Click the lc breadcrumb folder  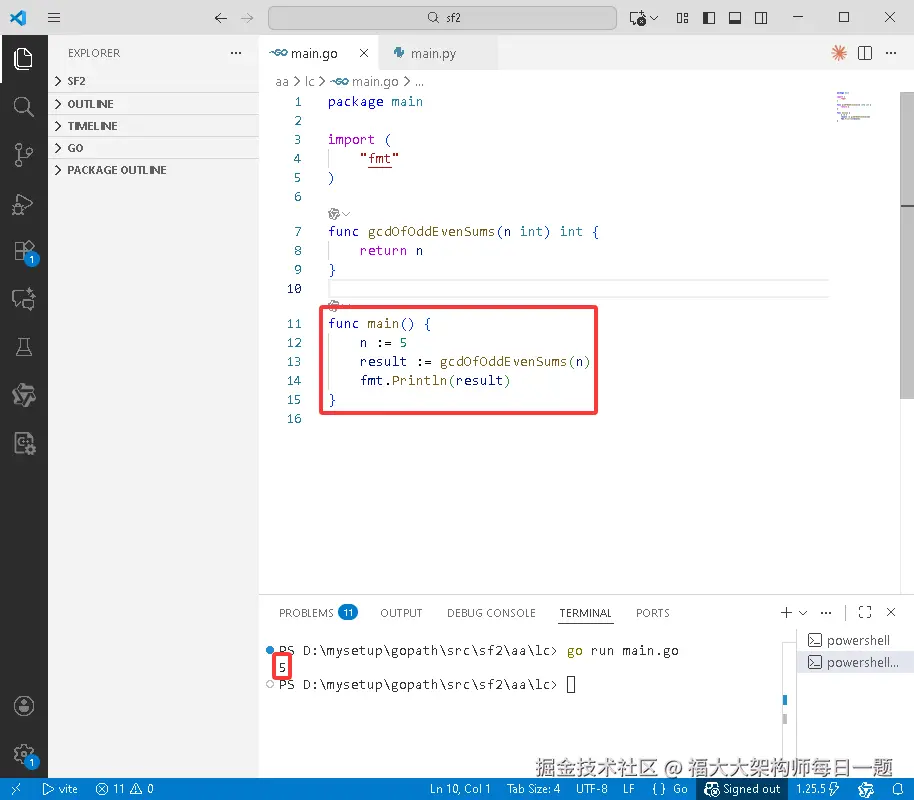point(310,82)
